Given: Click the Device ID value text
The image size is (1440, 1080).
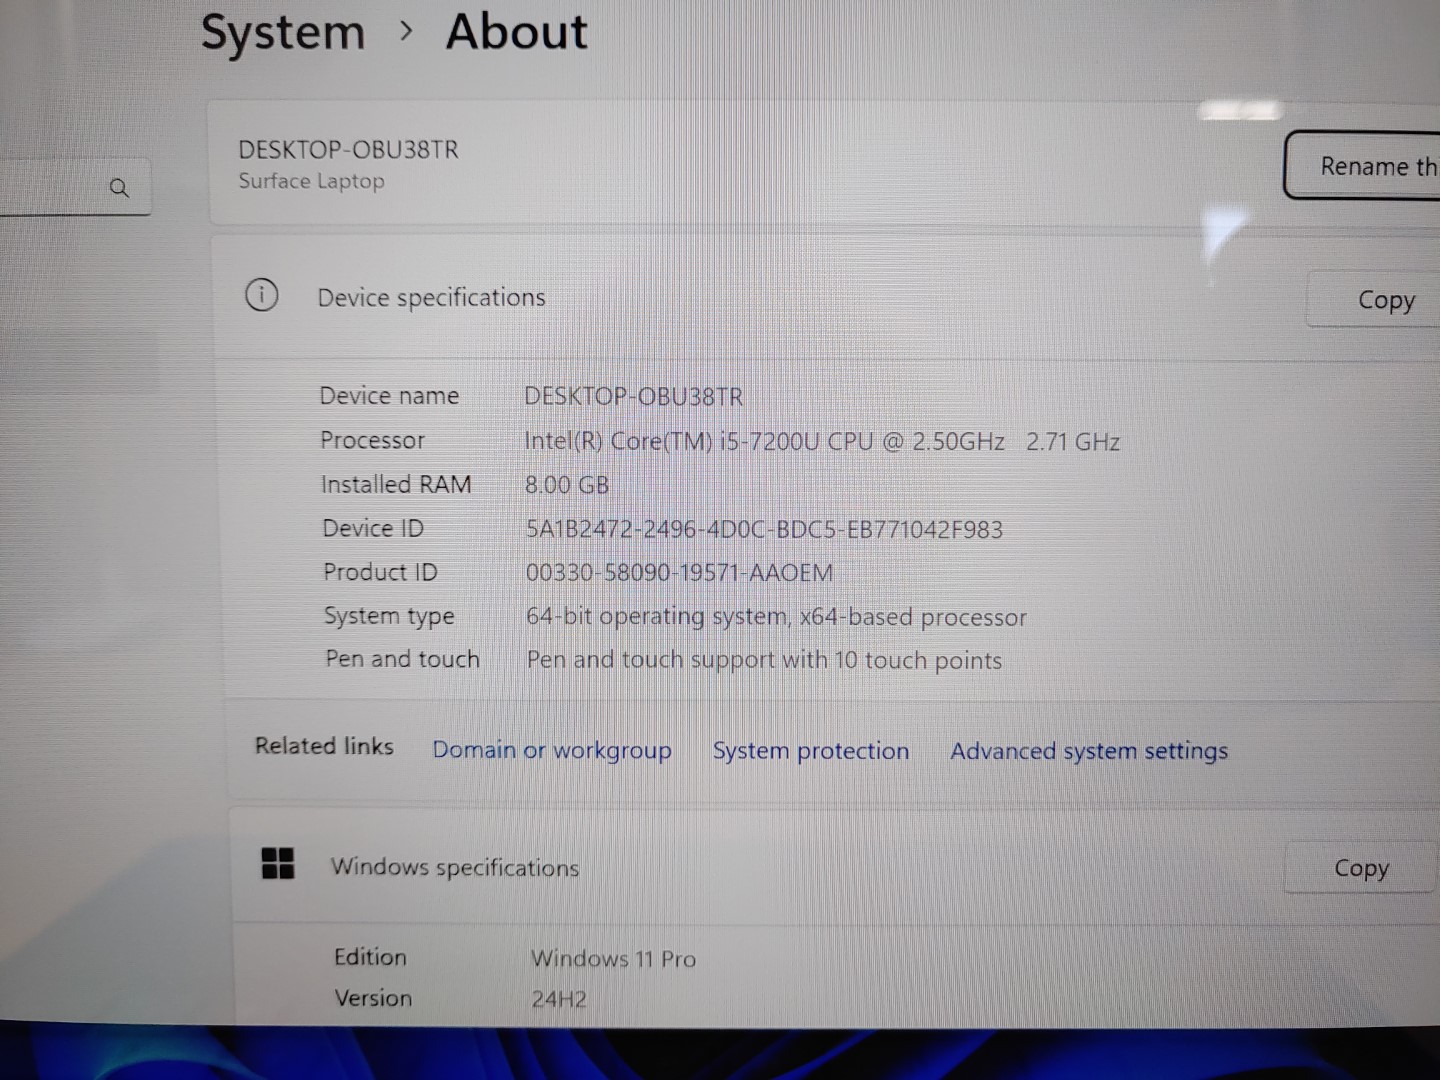Looking at the screenshot, I should click(x=764, y=529).
